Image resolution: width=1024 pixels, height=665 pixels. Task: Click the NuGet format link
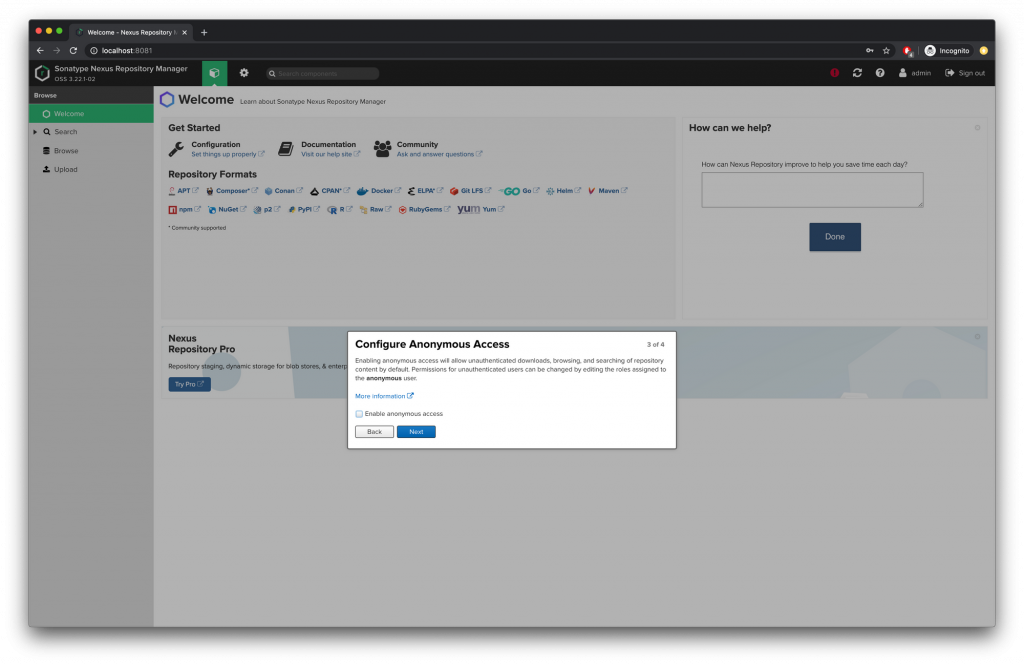click(x=227, y=210)
